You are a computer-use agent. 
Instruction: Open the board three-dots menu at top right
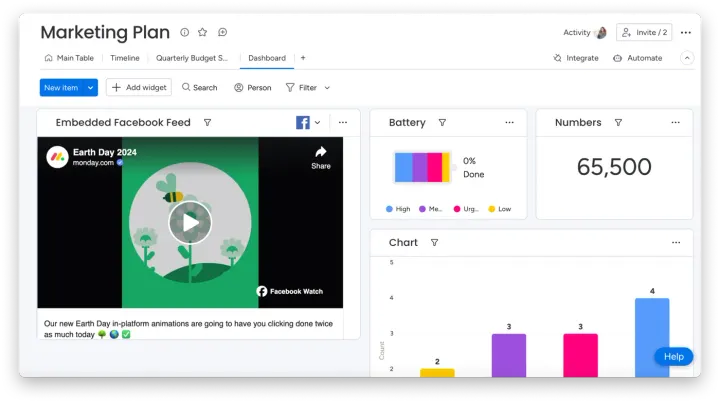[x=686, y=33]
